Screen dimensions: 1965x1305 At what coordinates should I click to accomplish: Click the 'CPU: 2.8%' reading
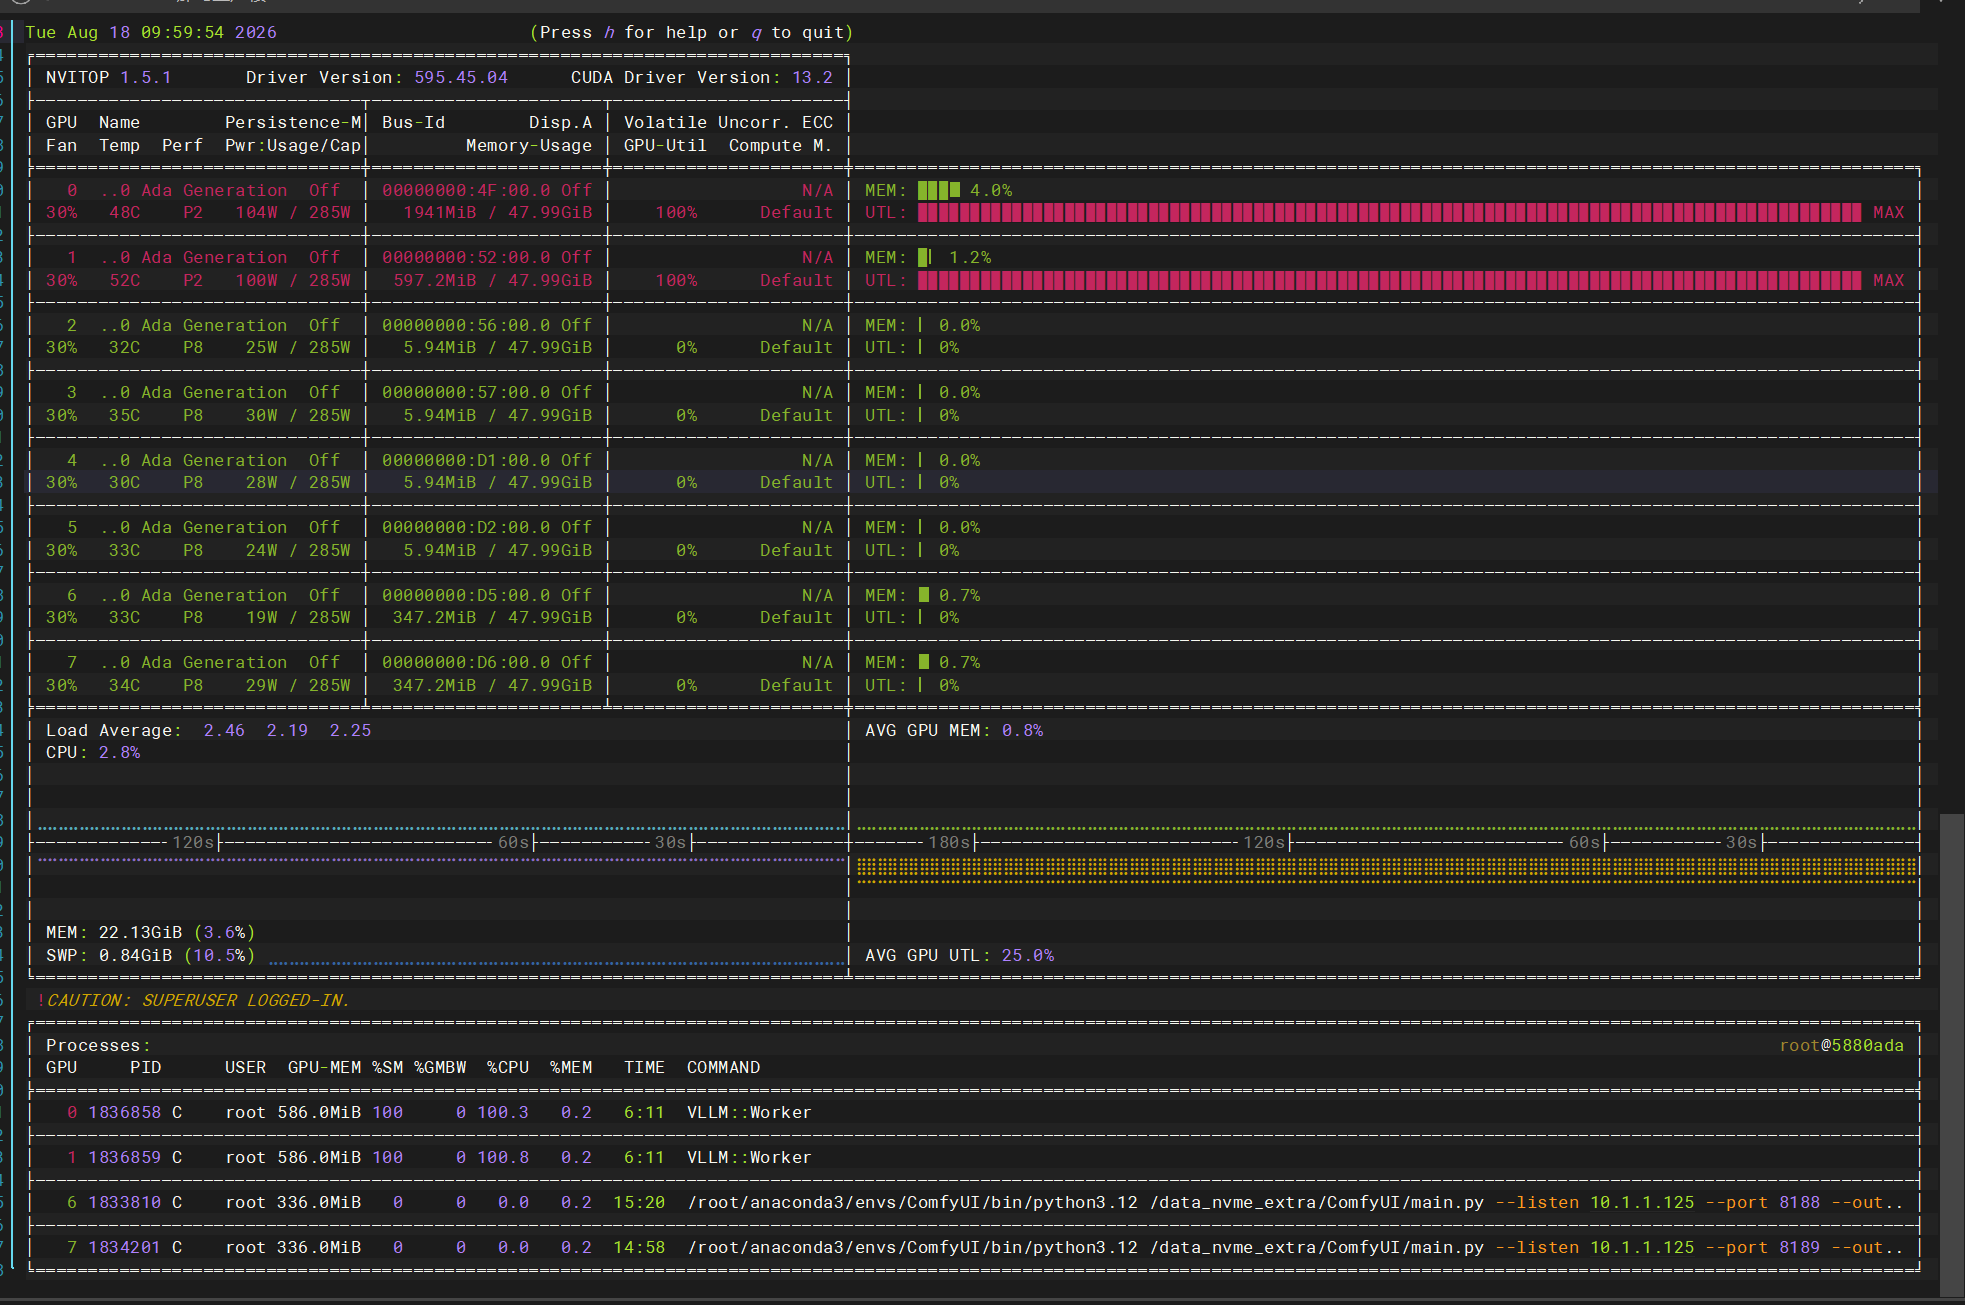93,753
